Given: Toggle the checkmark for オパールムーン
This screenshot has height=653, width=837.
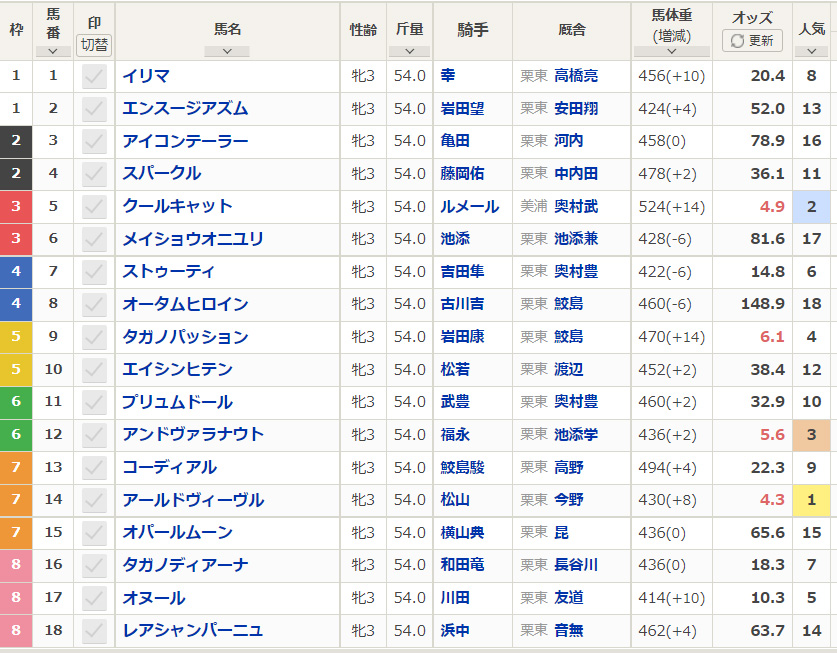Looking at the screenshot, I should (x=94, y=532).
